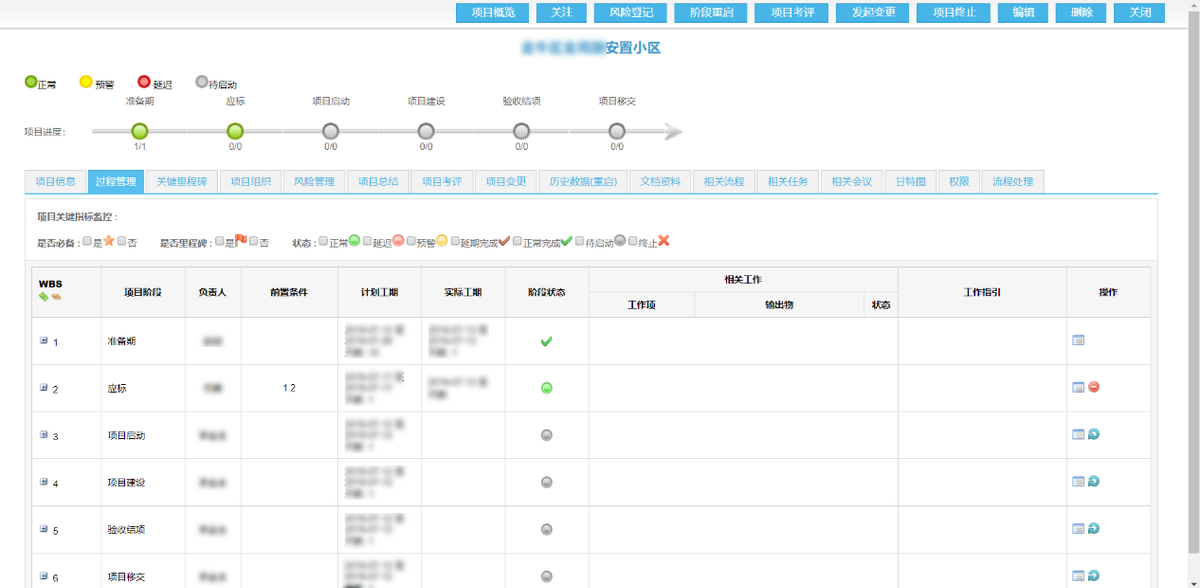Click the start arrow icon in 项目建设 row
Viewport: 1200px width, 588px height.
(1094, 481)
